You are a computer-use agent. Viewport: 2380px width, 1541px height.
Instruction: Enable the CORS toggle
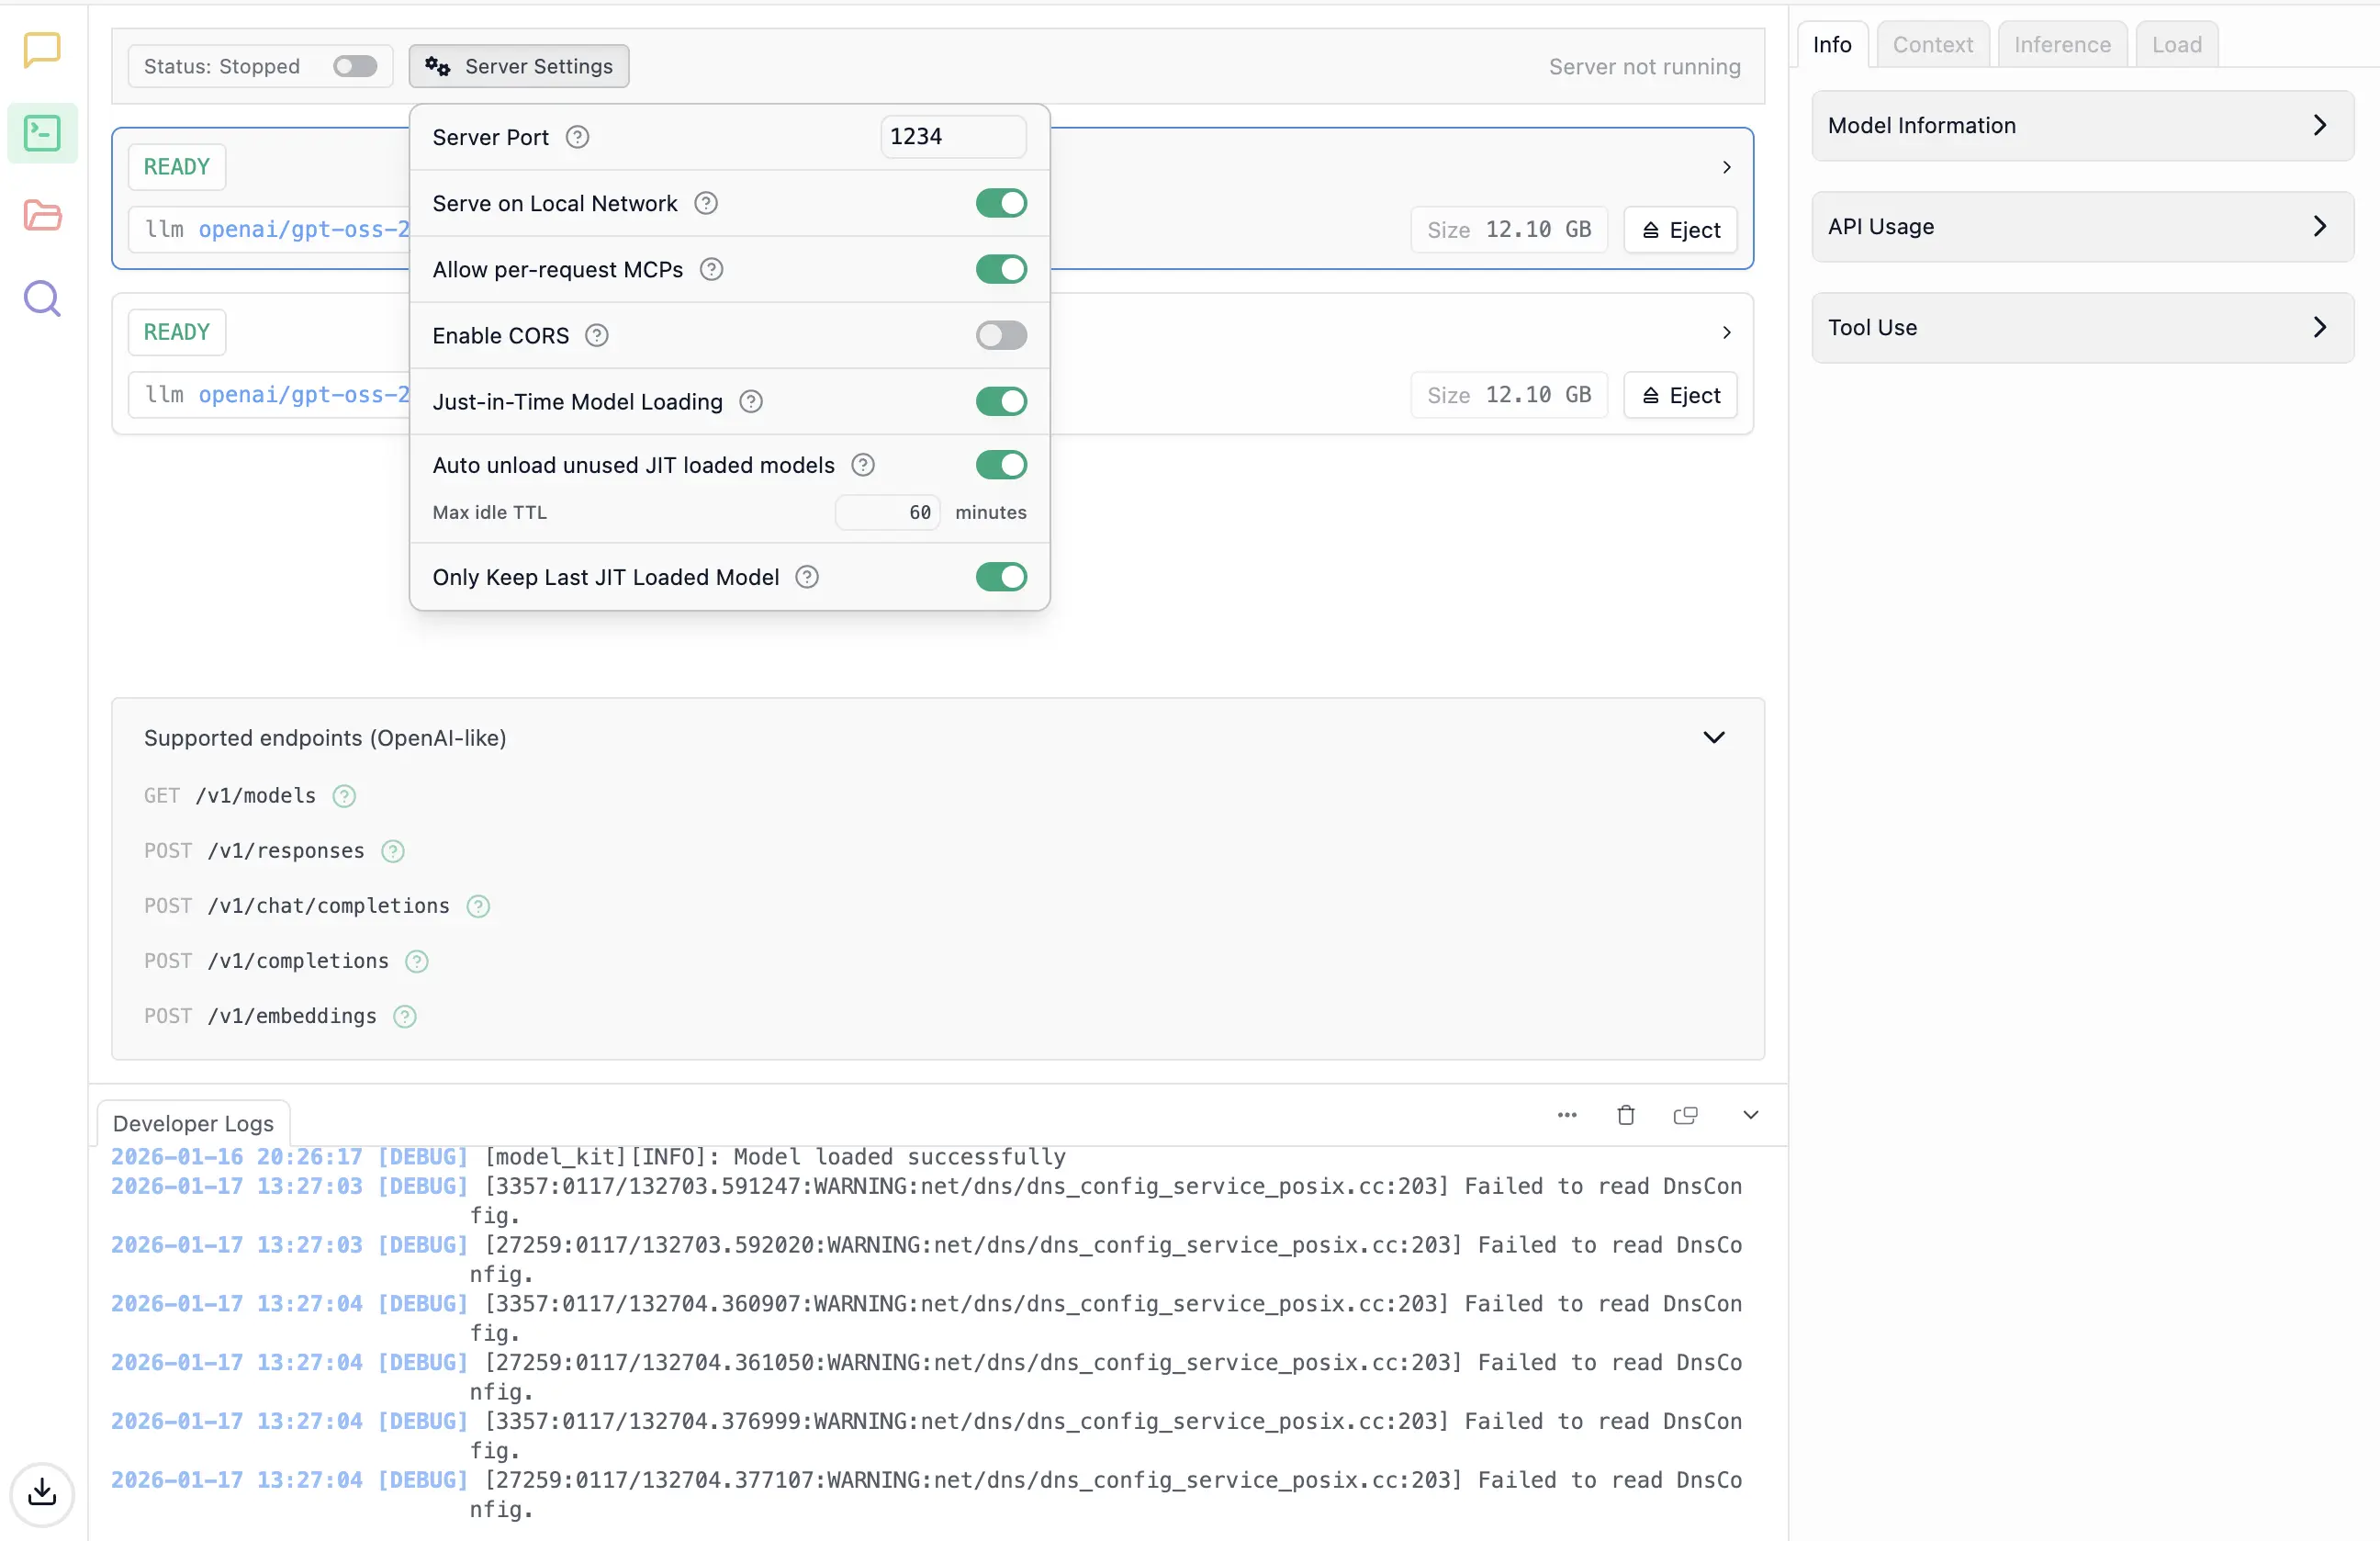[1001, 335]
